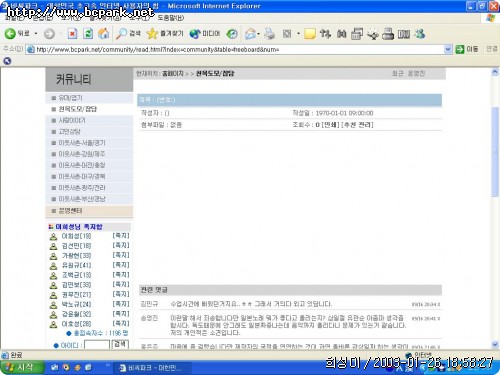Click the Forward navigation arrow

(x=49, y=34)
